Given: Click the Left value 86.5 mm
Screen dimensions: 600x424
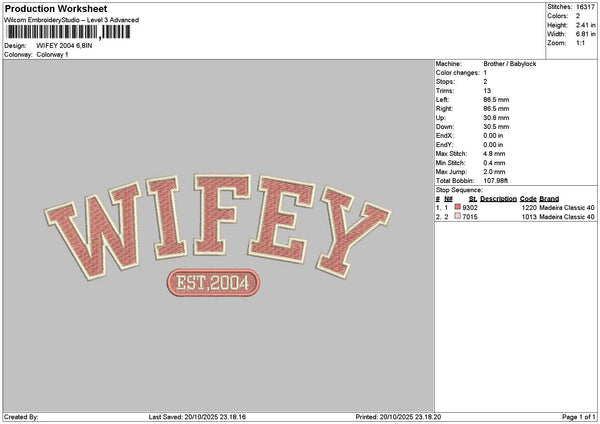Looking at the screenshot, I should (496, 99).
